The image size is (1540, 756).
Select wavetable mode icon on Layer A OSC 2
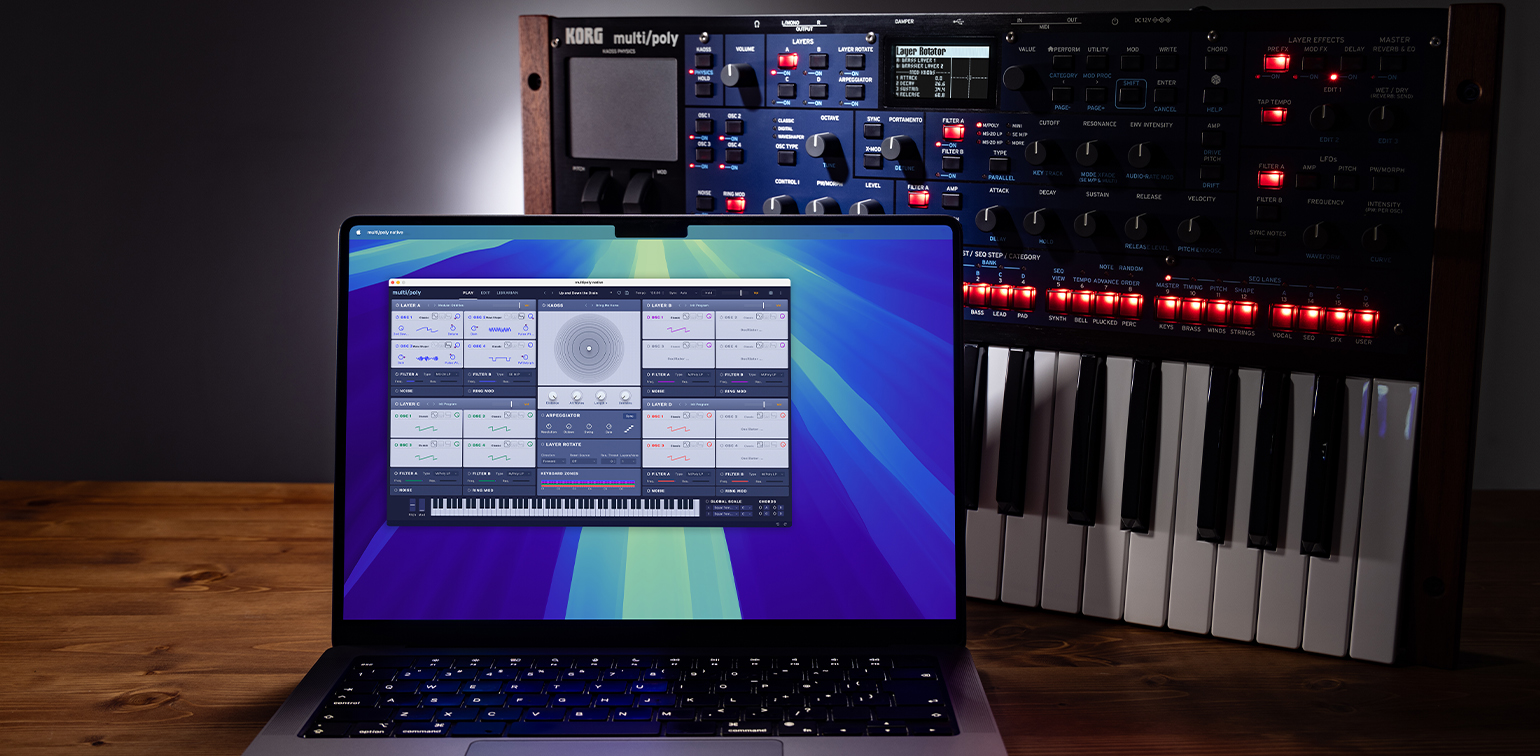pyautogui.click(x=522, y=316)
